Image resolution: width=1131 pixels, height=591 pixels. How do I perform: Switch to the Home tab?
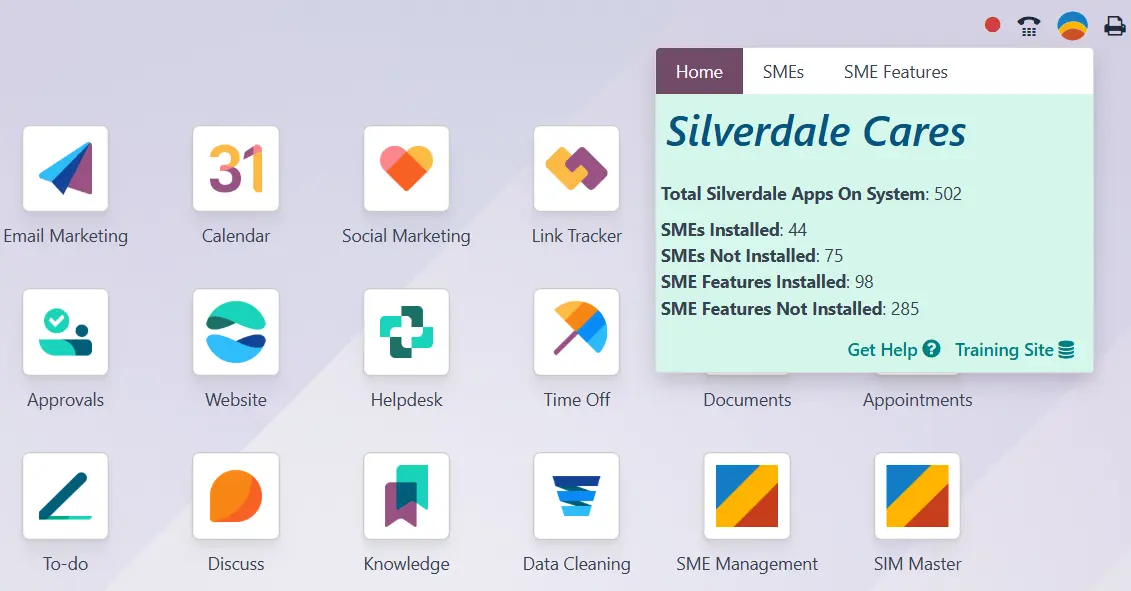pyautogui.click(x=699, y=71)
